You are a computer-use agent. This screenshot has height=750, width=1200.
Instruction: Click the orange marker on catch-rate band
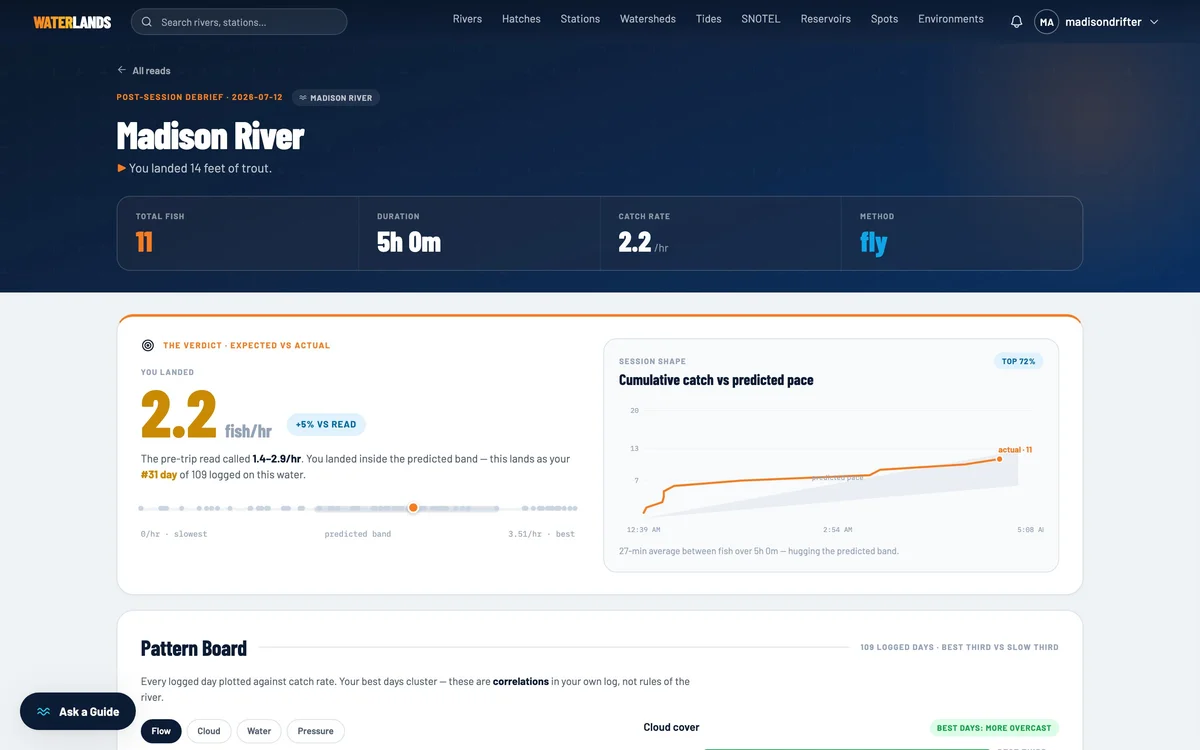click(413, 508)
